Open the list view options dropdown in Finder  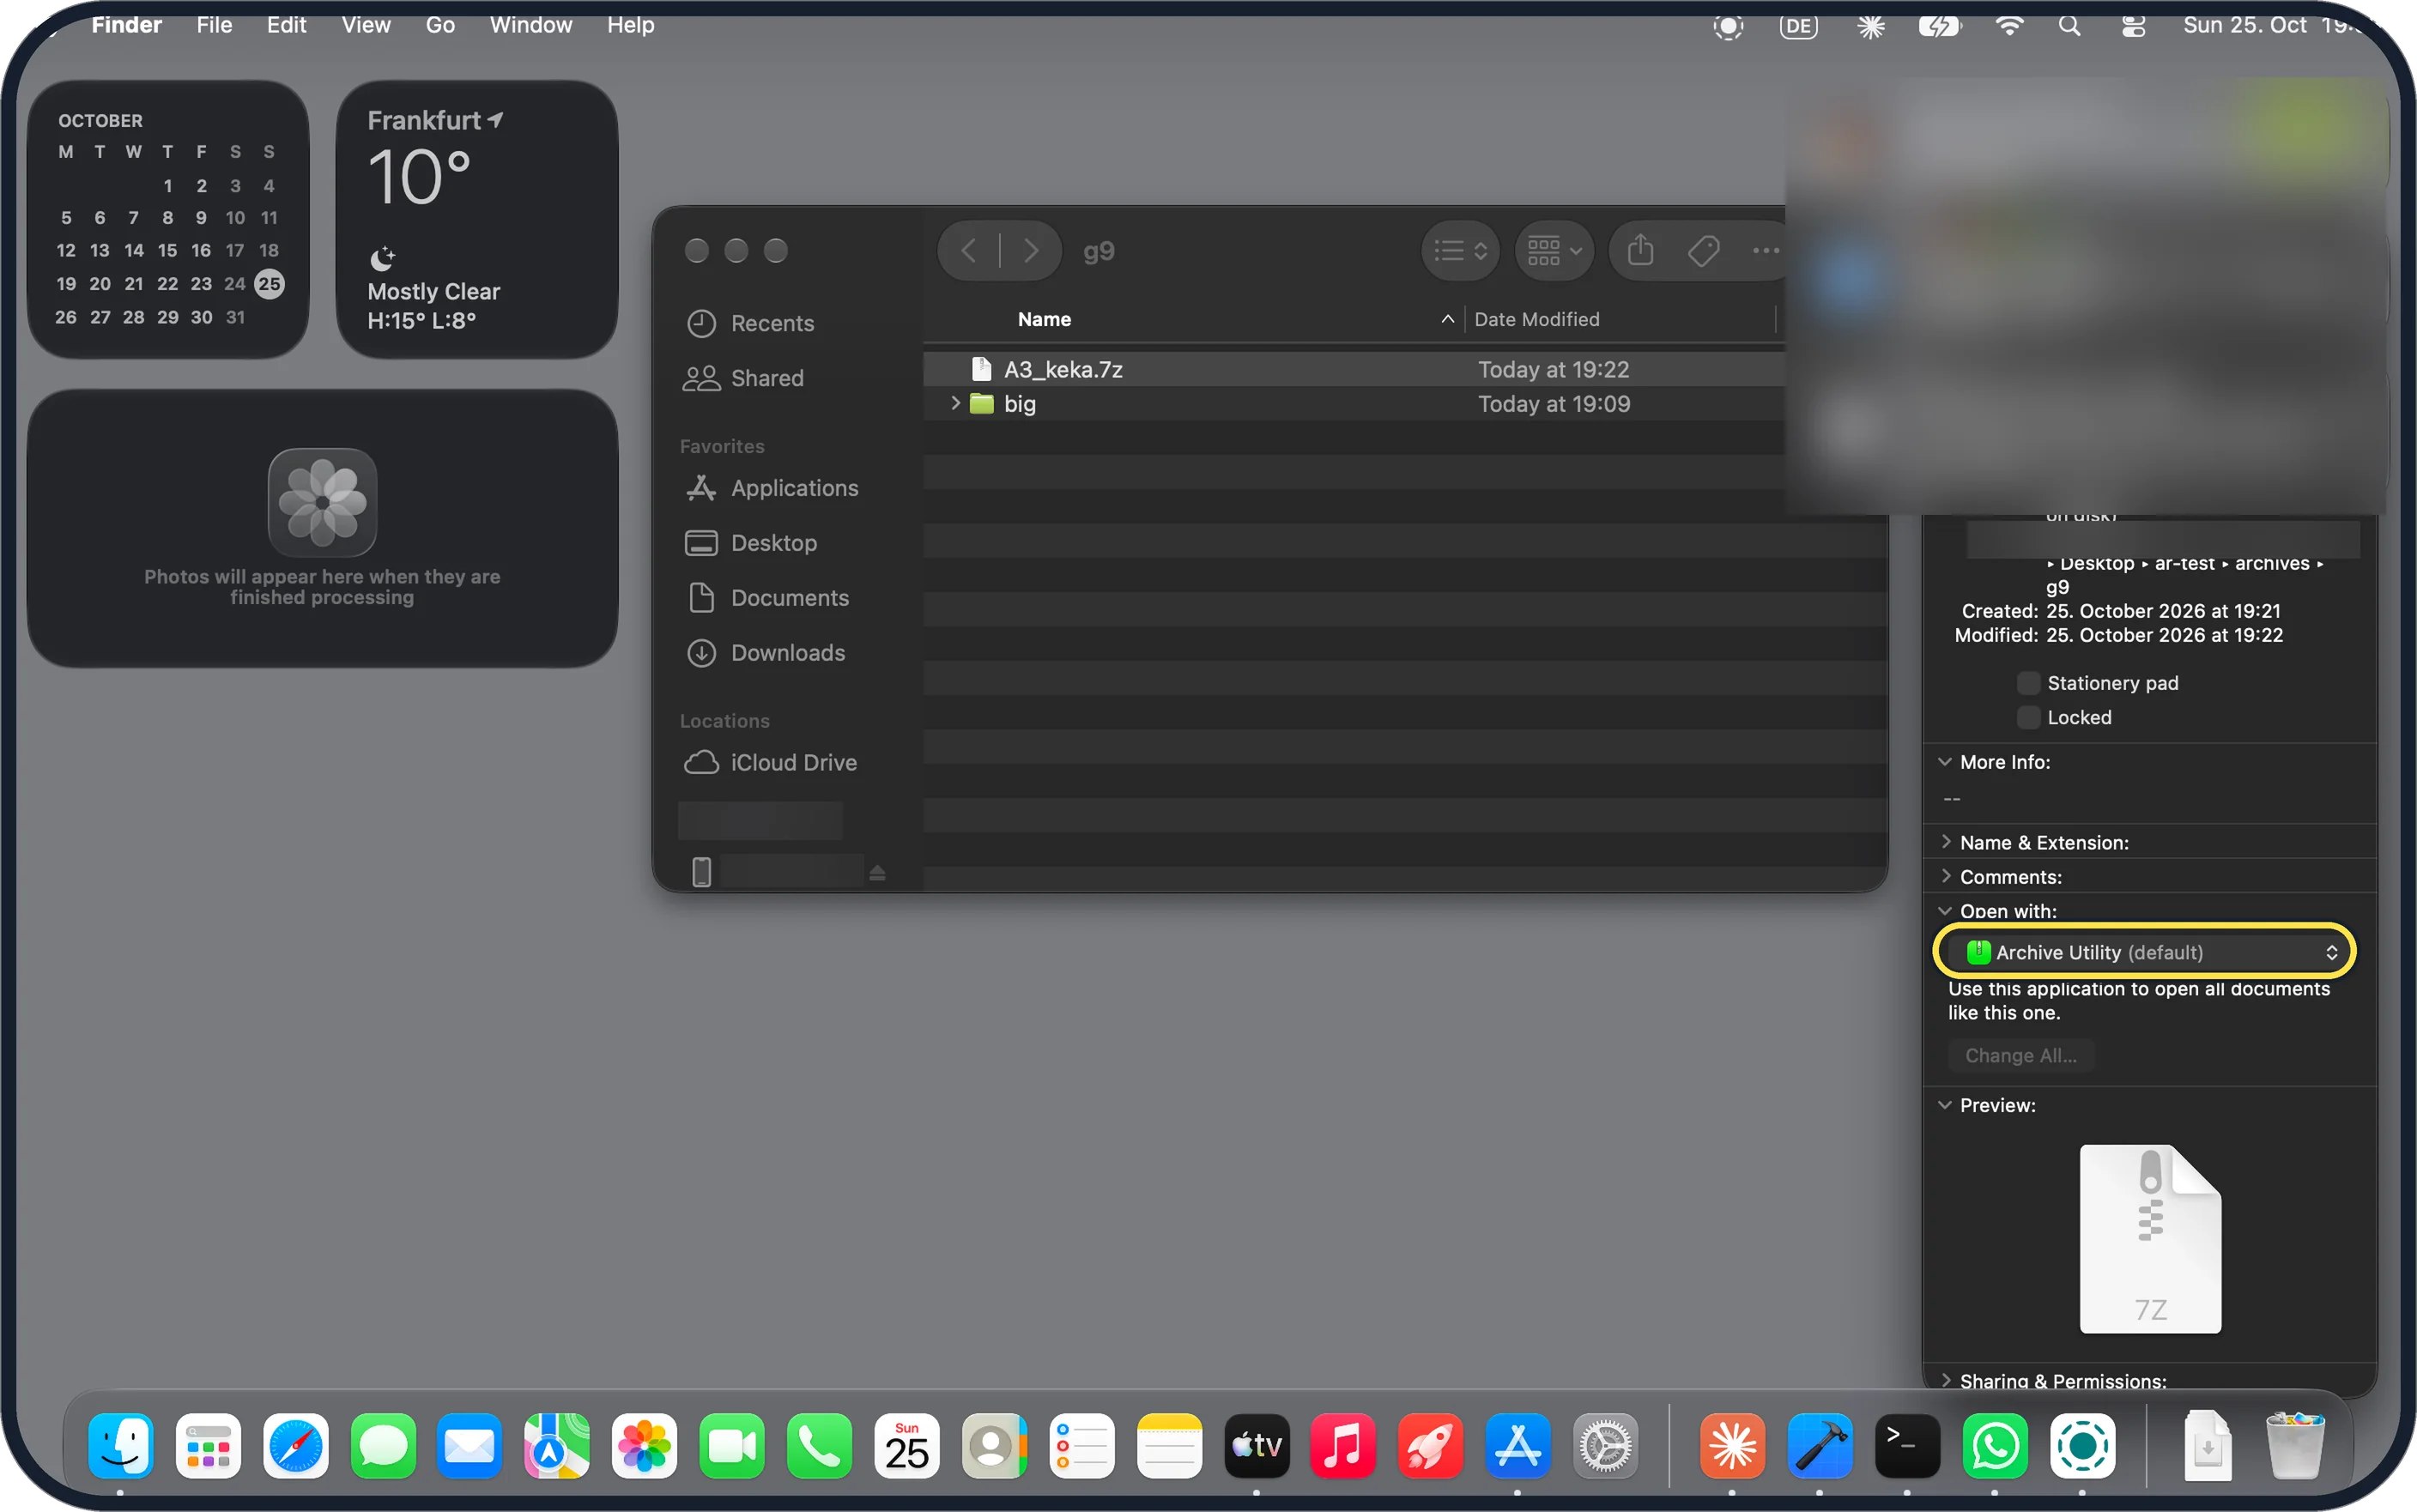click(x=1460, y=250)
